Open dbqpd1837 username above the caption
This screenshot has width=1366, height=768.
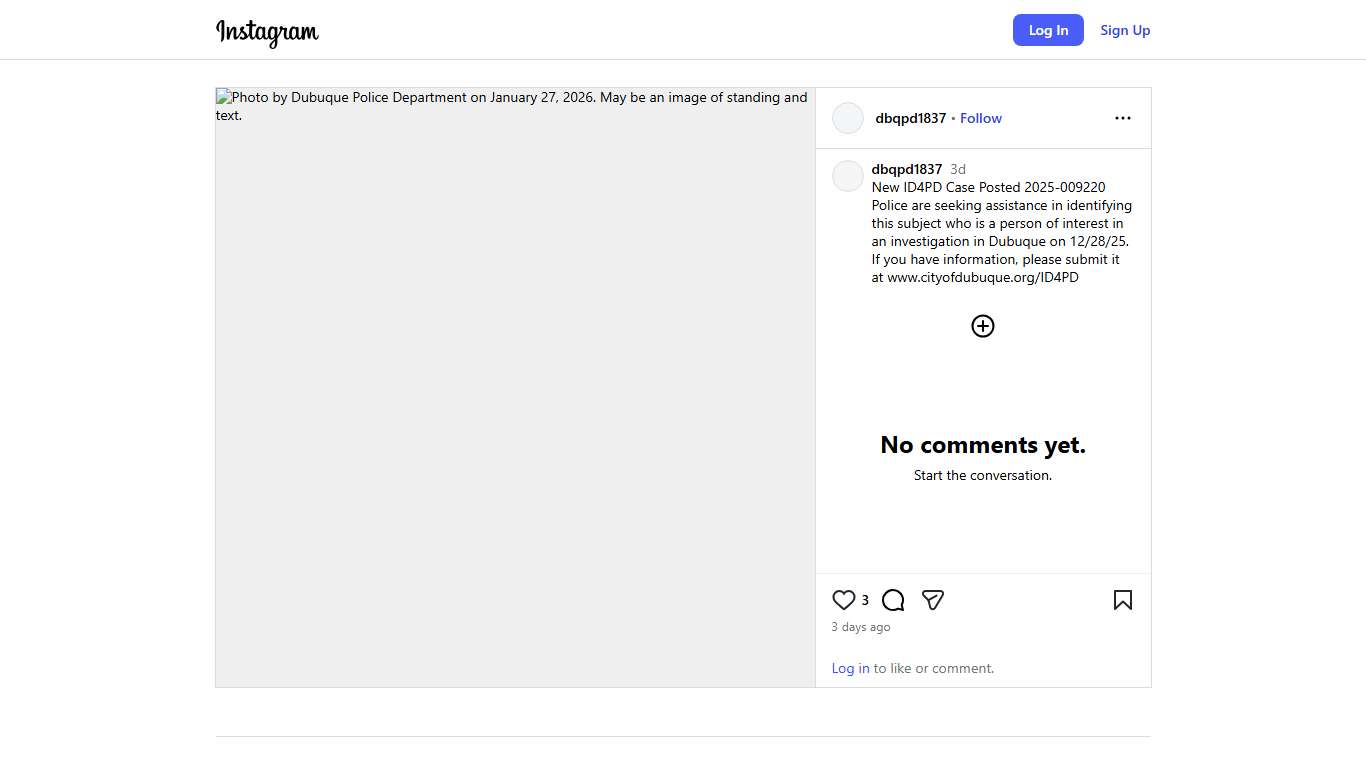click(x=906, y=169)
